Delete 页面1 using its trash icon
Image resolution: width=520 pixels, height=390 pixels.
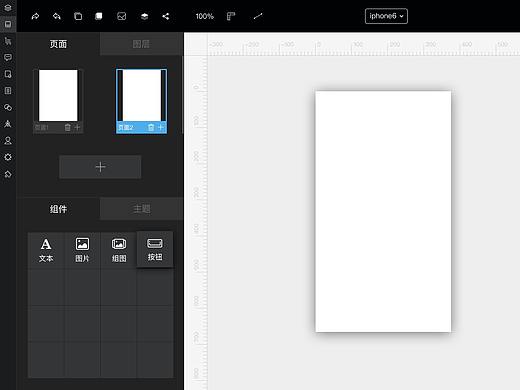68,127
